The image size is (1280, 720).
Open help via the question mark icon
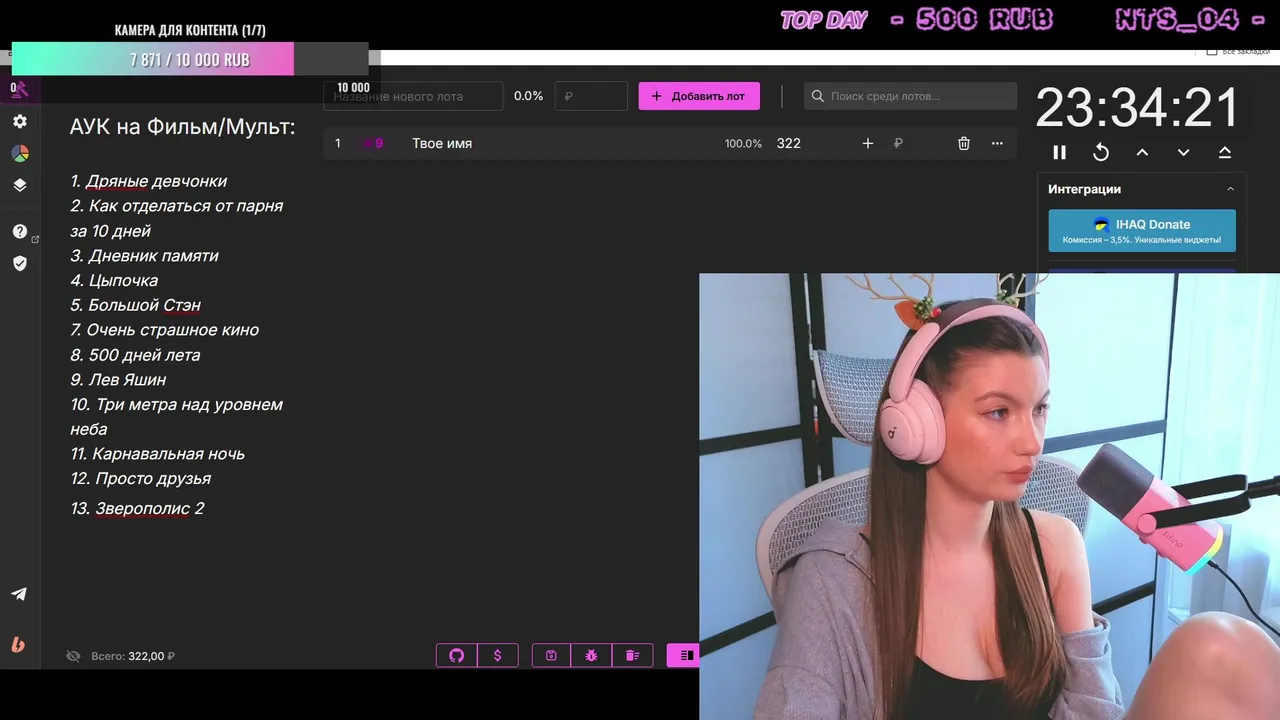(20, 231)
